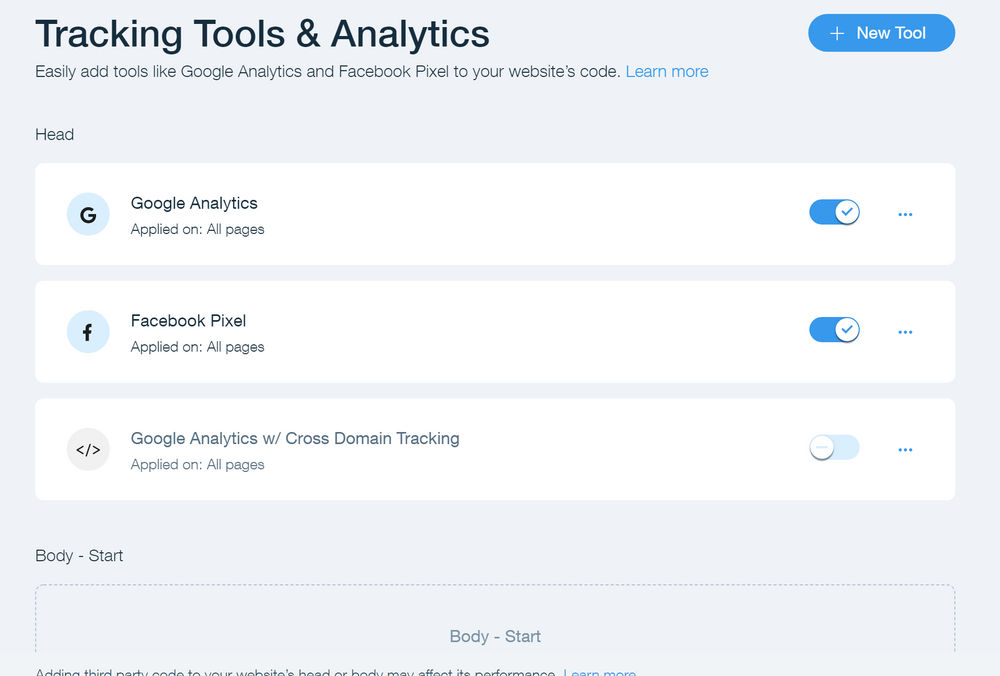The width and height of the screenshot is (1000, 676).
Task: Click the New Tool button
Action: pyautogui.click(x=881, y=33)
